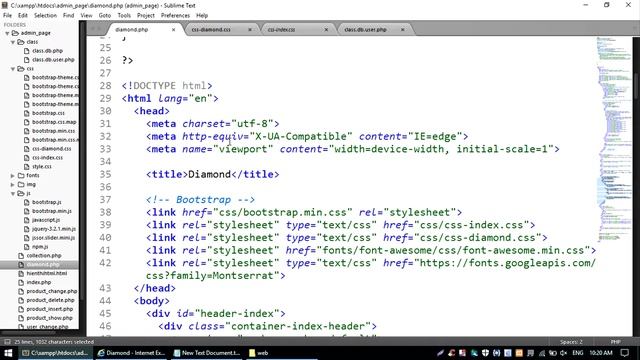Close the diamond.php tab
Image resolution: width=640 pixels, height=360 pixels.
pos(173,29)
